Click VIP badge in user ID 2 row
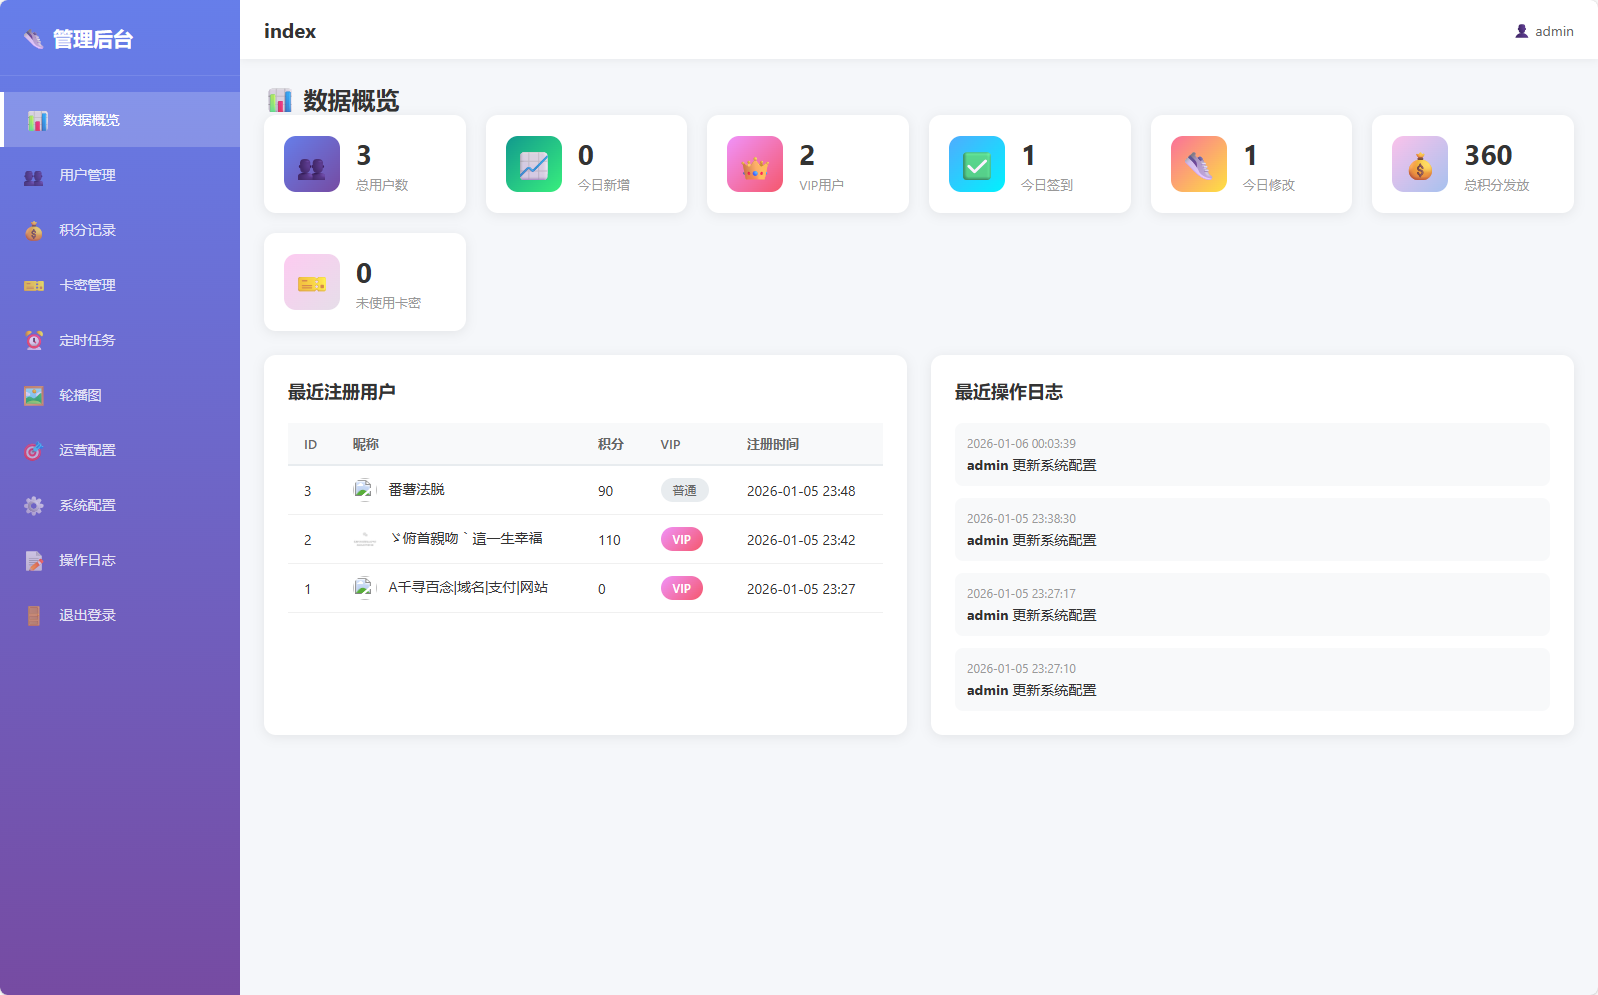This screenshot has width=1598, height=995. (682, 539)
